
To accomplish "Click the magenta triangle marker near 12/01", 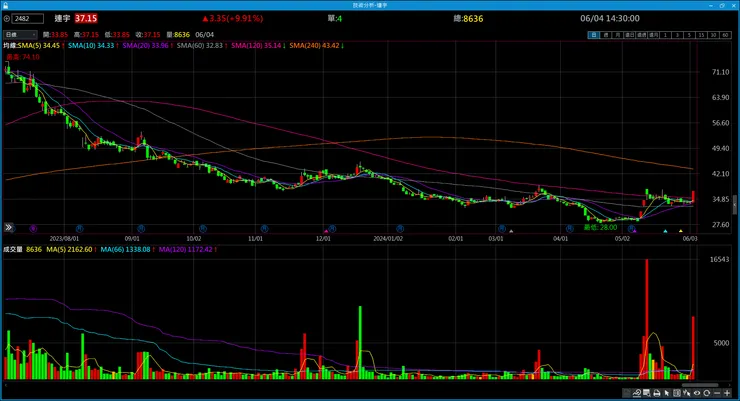I will point(326,231).
